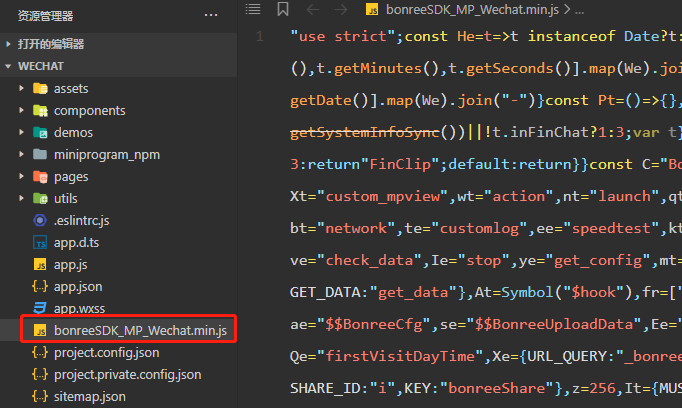Screen dimensions: 682x408
Task: Open app.json in the file tree
Action: (78, 285)
